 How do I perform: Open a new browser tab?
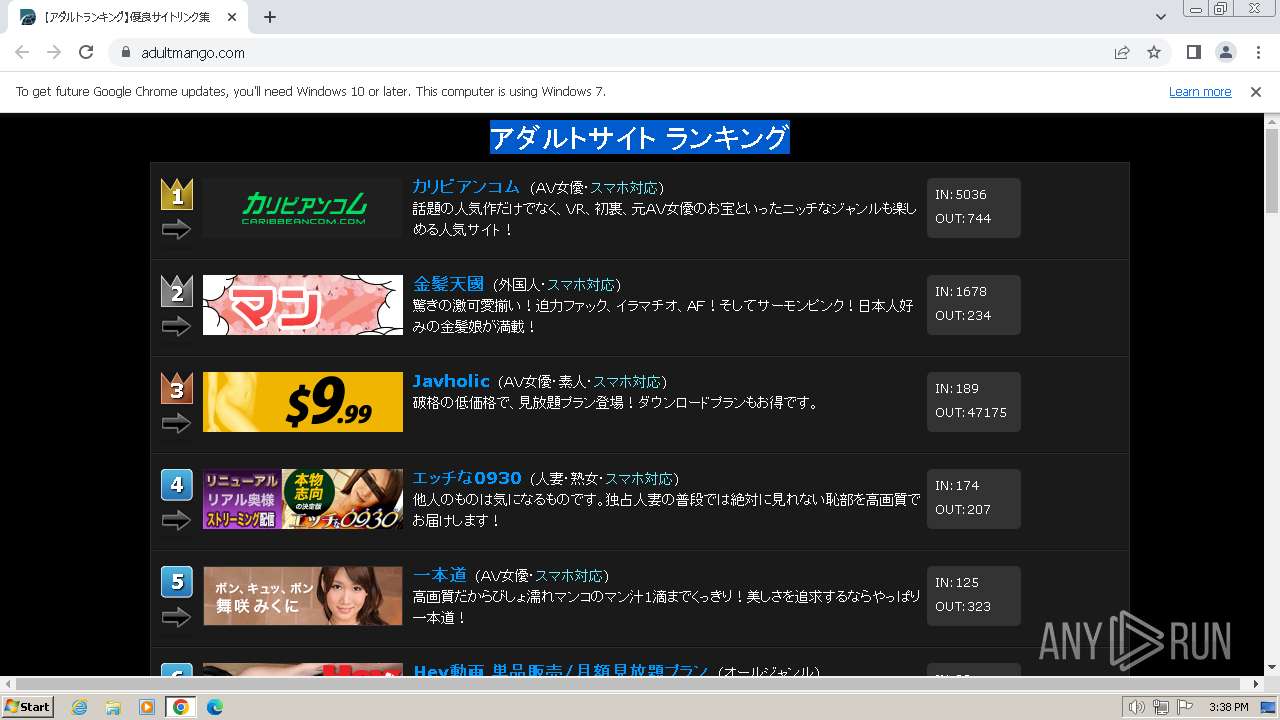coord(270,17)
